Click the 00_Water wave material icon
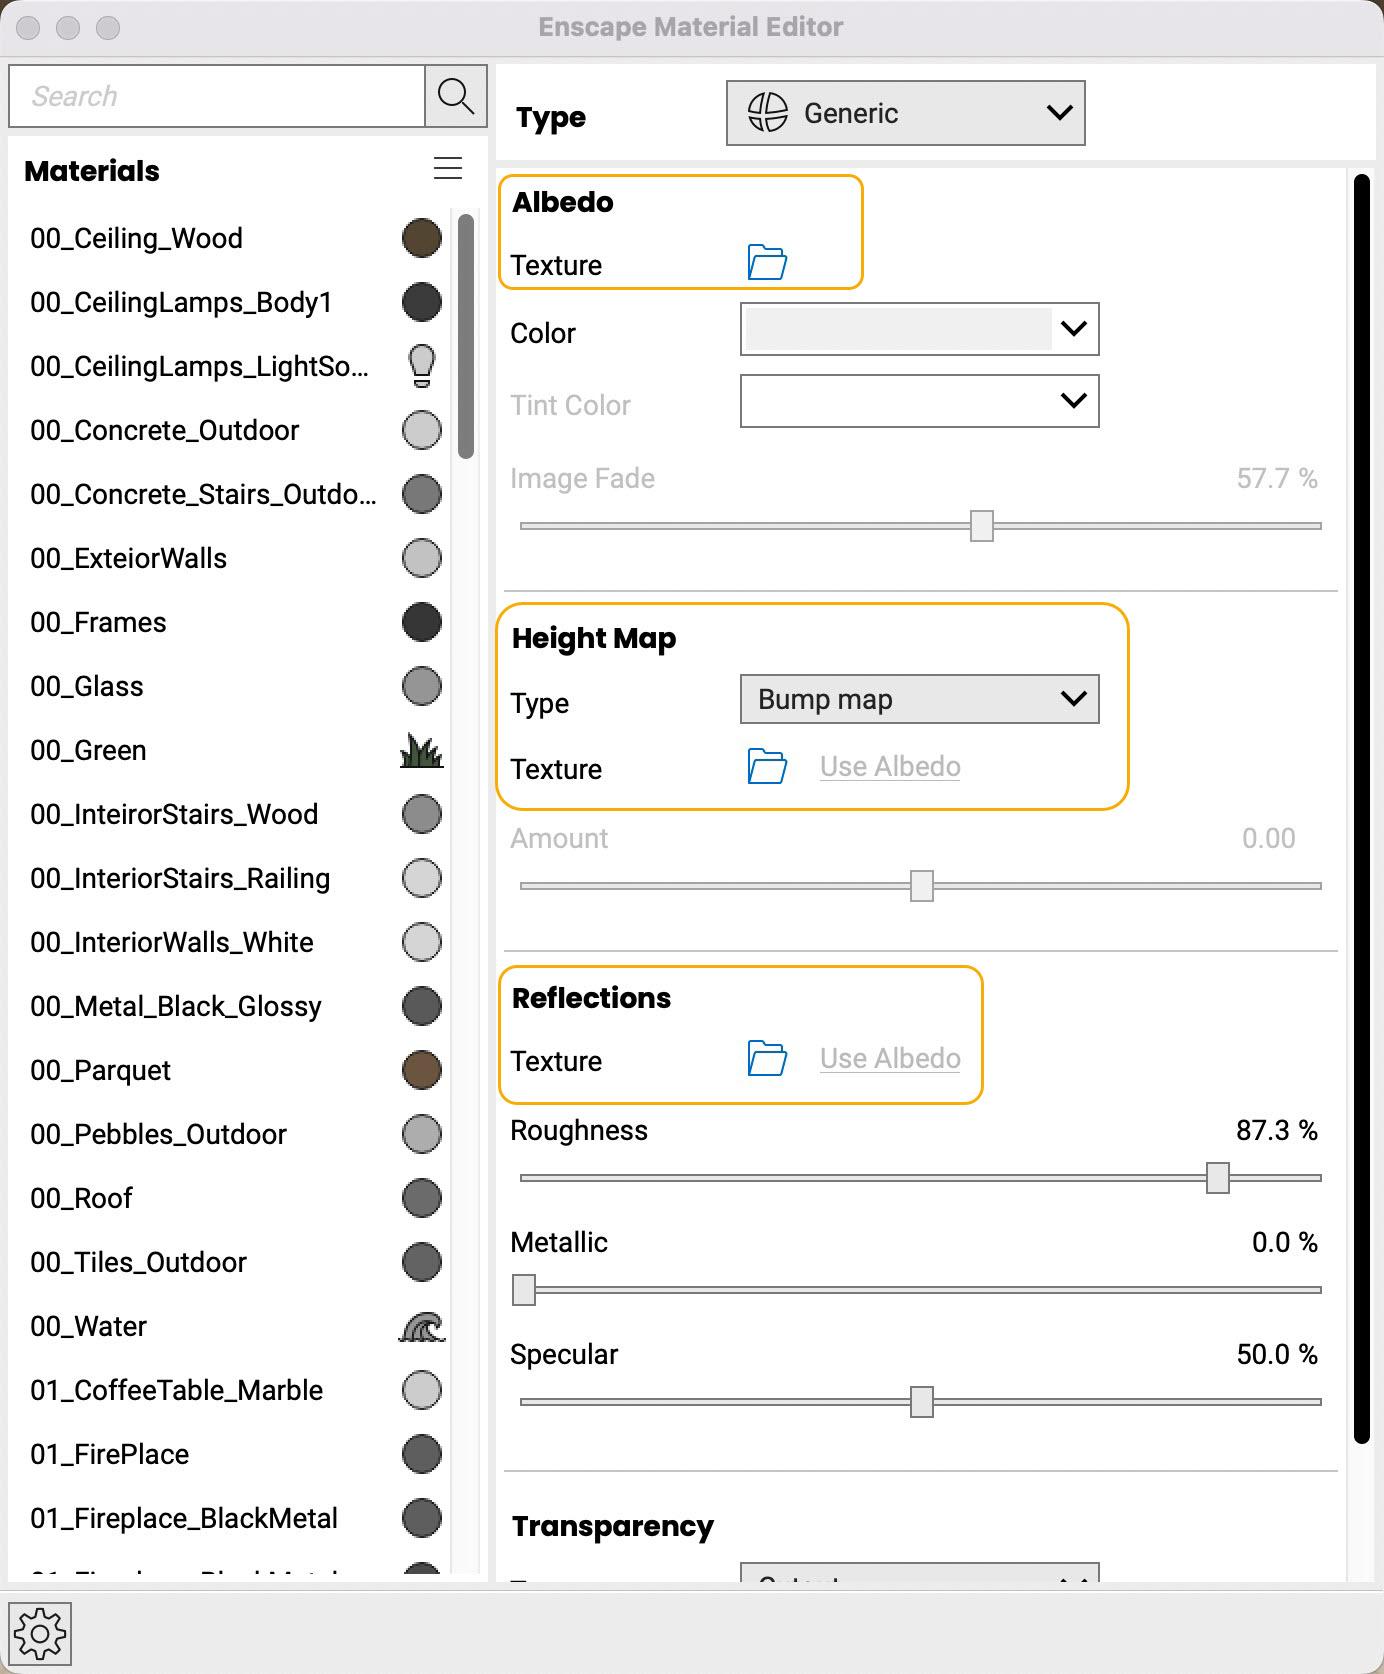 coord(421,1326)
